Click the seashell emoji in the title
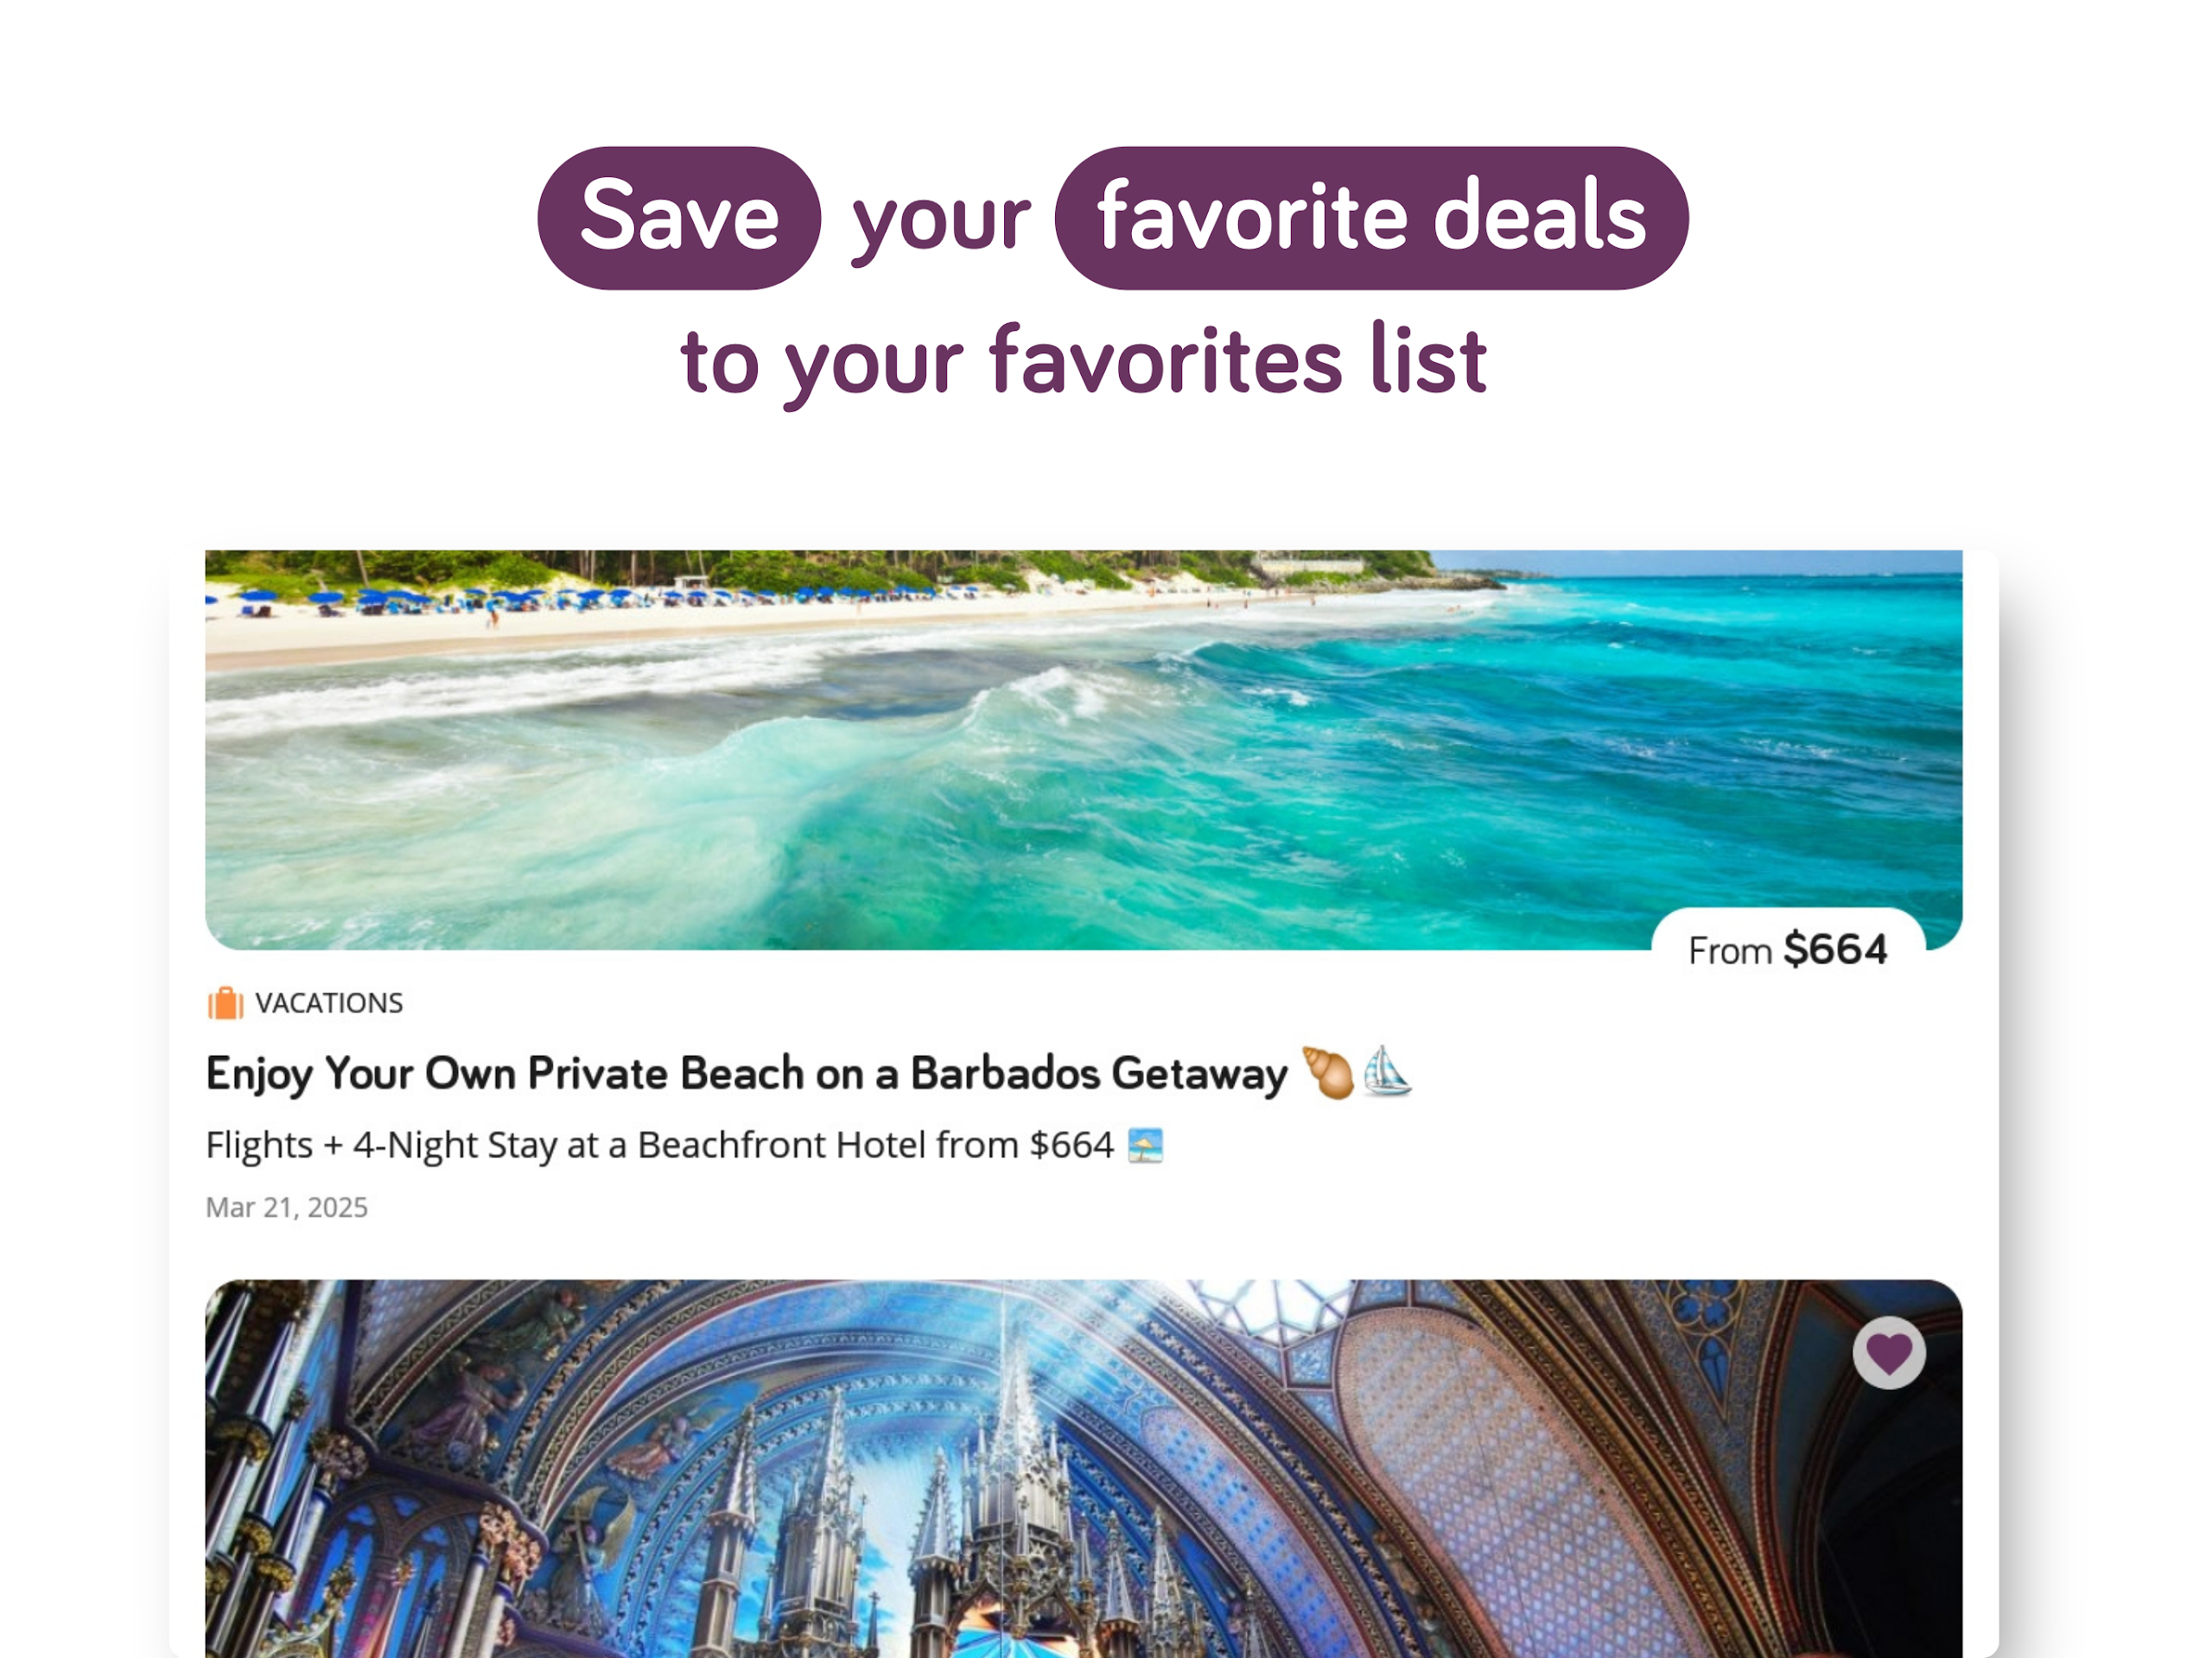This screenshot has height=1658, width=2212. pyautogui.click(x=1327, y=1072)
